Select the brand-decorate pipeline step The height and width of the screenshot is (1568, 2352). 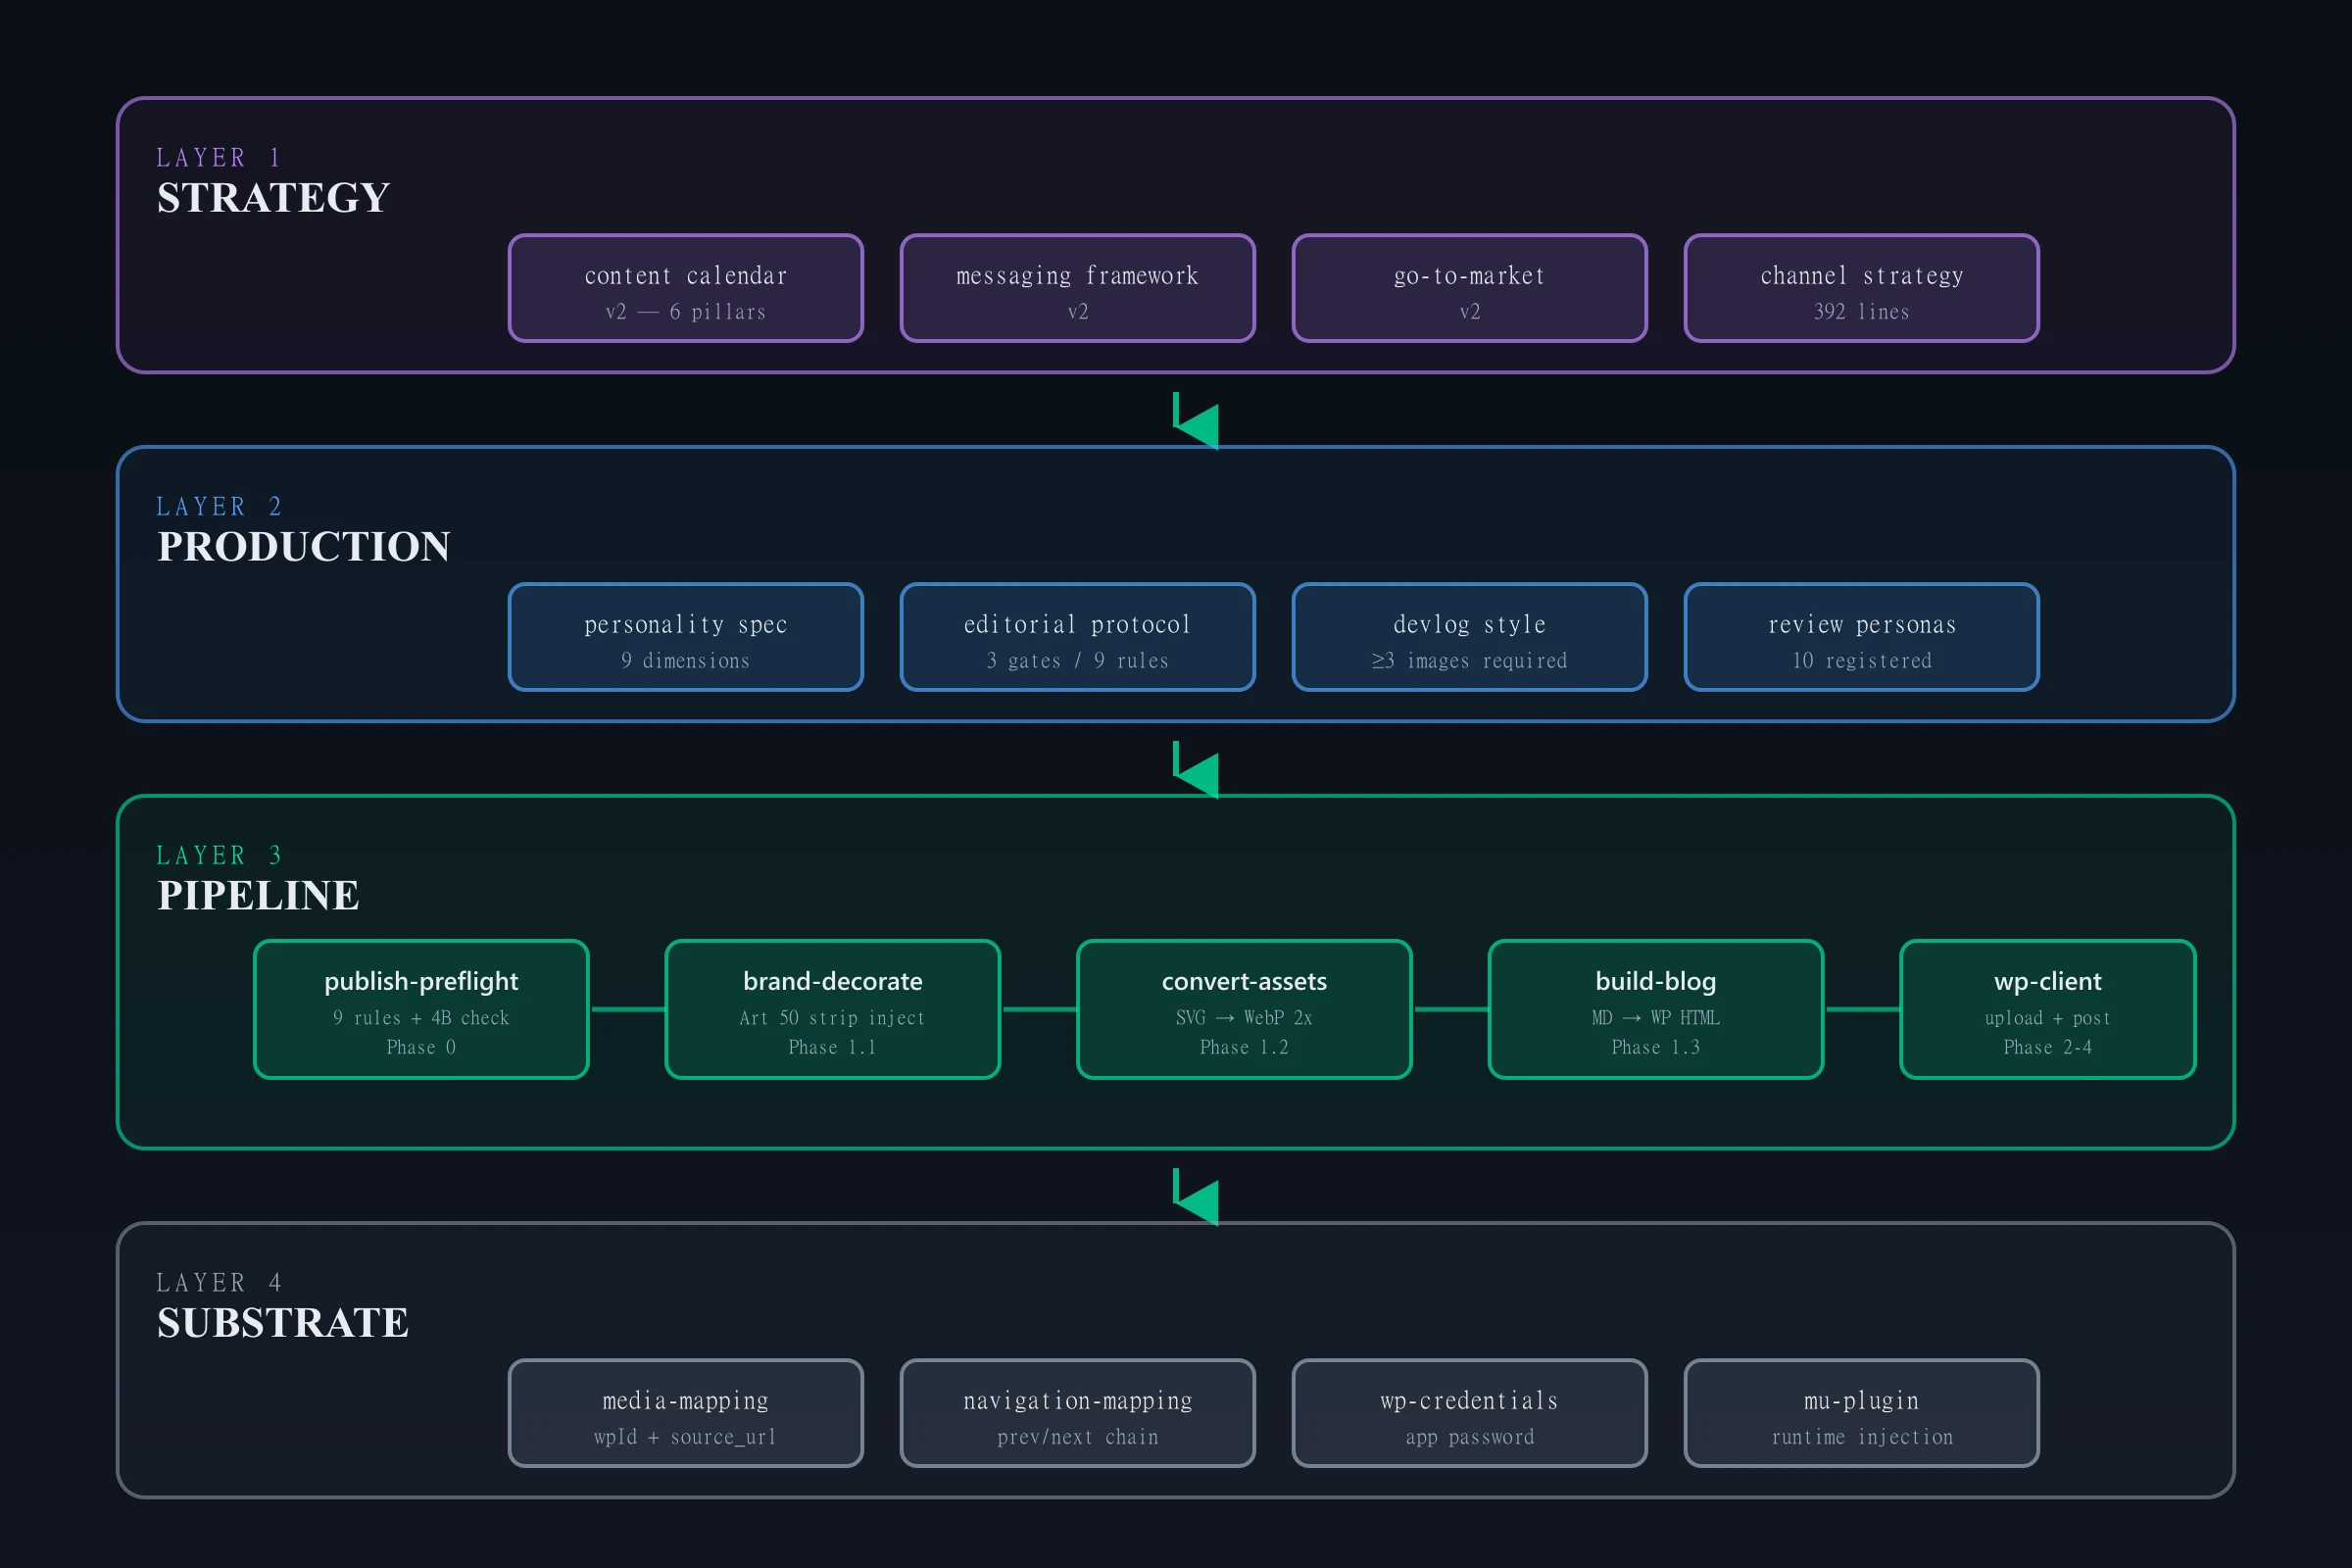pyautogui.click(x=833, y=1009)
